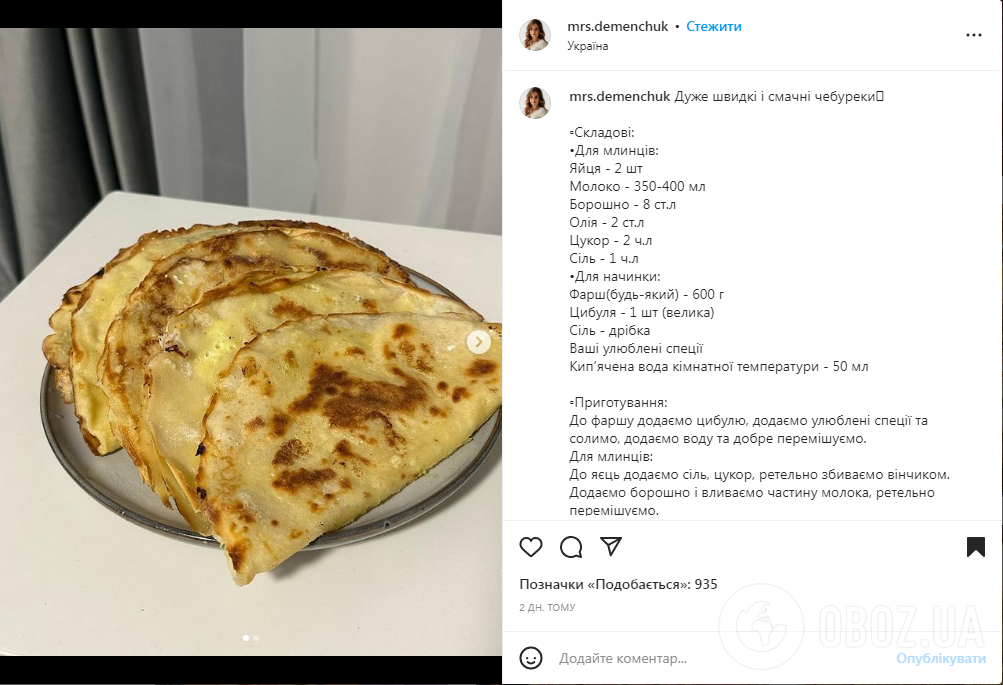Click the Україна location link
This screenshot has width=1003, height=685.
(587, 46)
